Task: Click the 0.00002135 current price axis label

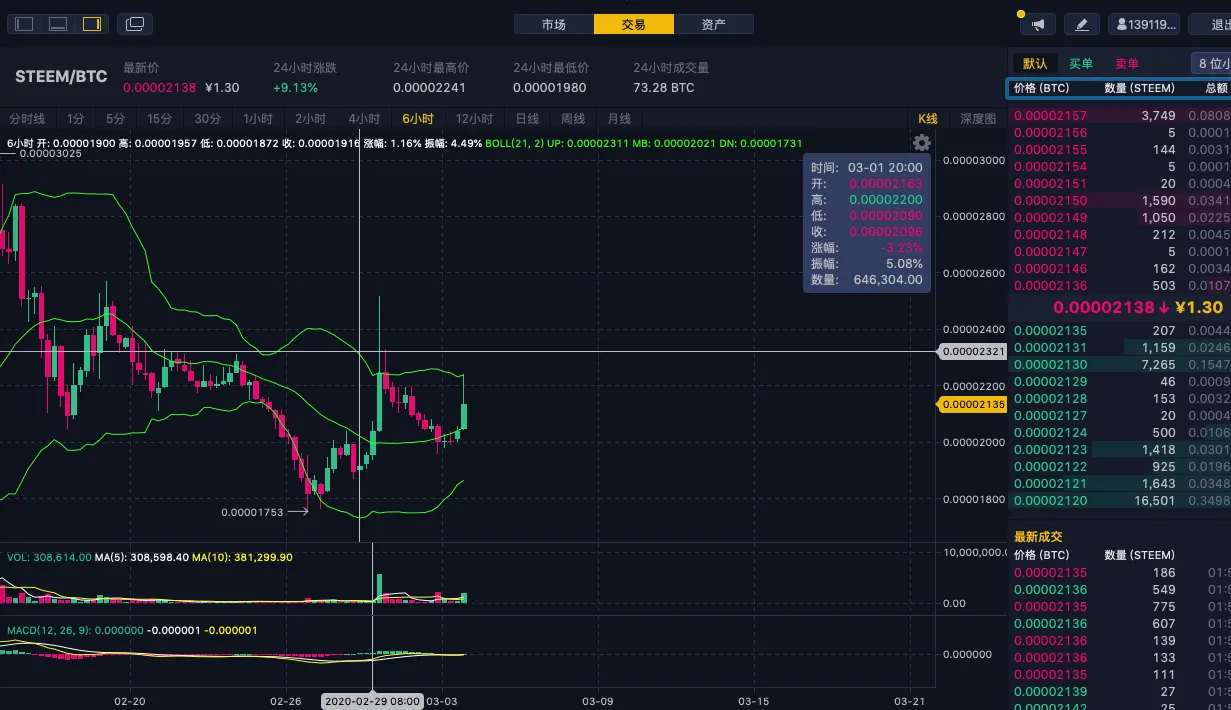Action: [x=972, y=405]
